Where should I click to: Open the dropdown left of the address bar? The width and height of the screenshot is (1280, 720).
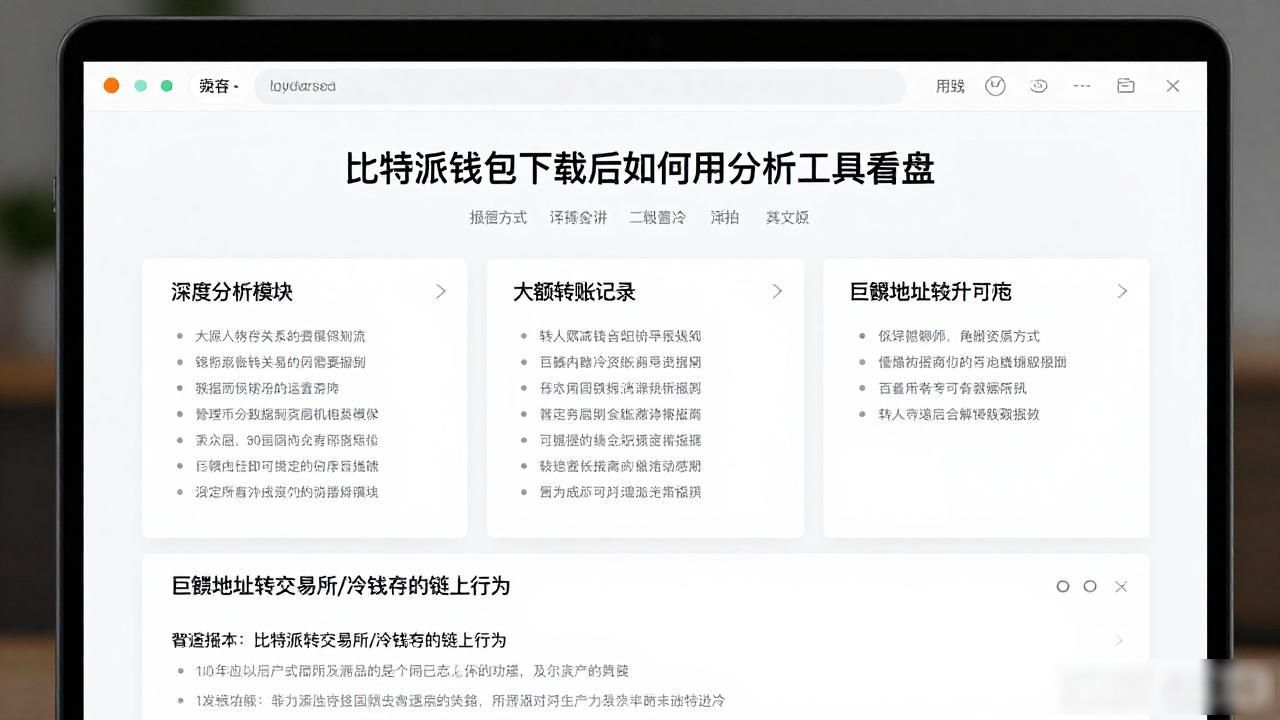(x=218, y=86)
